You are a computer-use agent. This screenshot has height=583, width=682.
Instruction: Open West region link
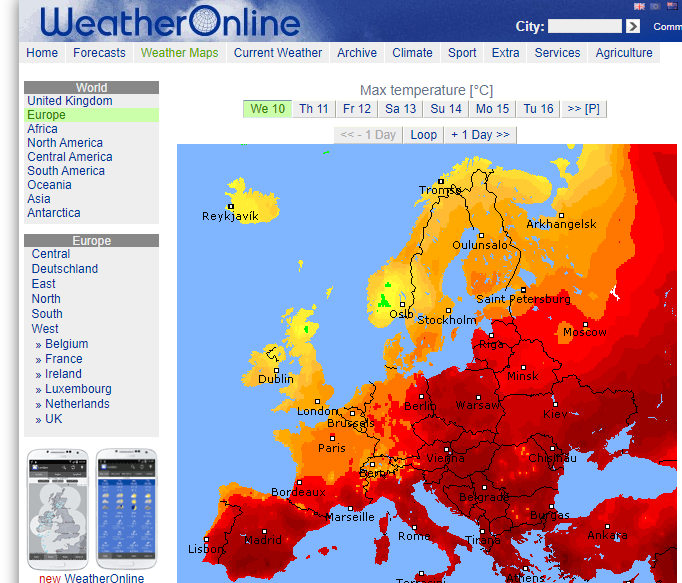(45, 329)
